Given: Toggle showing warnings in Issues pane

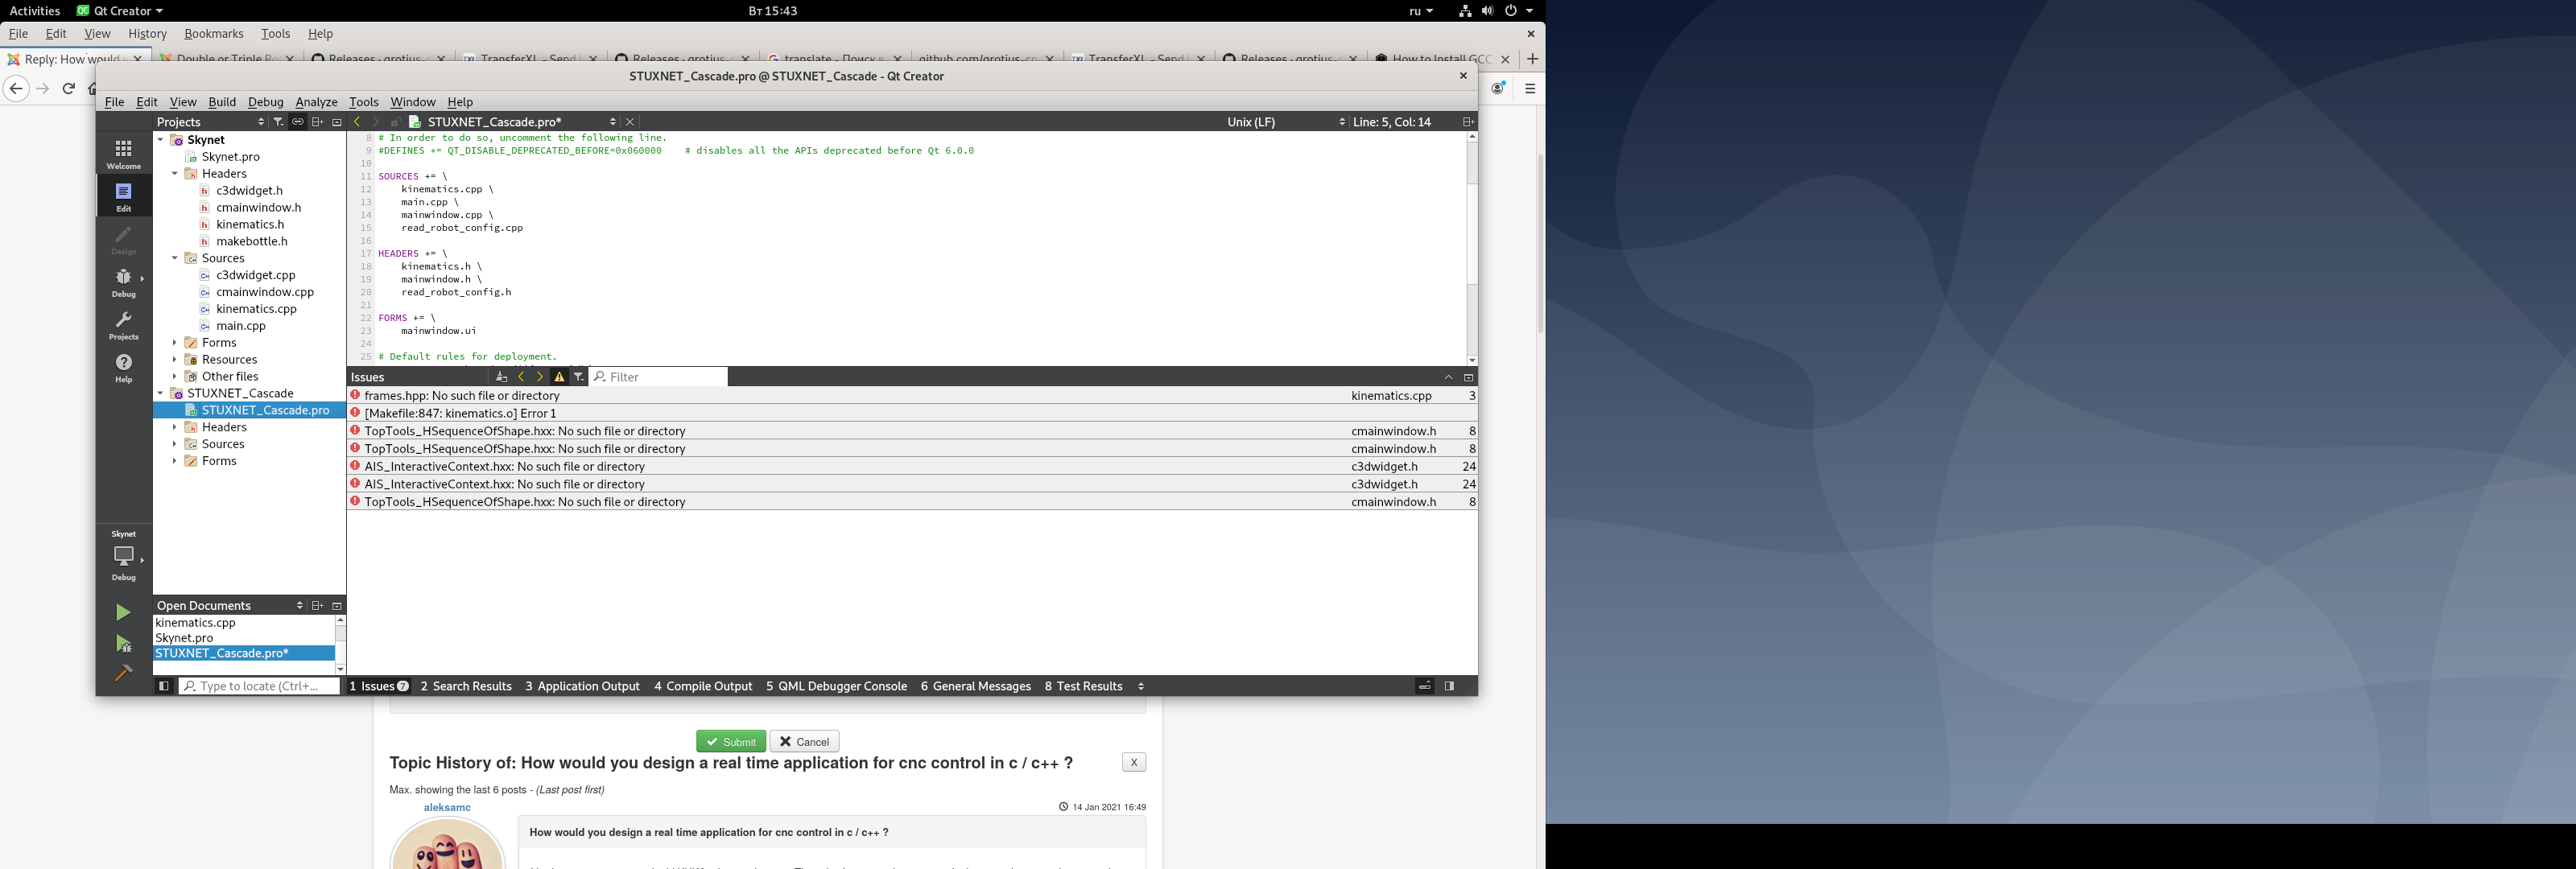Looking at the screenshot, I should pos(560,377).
